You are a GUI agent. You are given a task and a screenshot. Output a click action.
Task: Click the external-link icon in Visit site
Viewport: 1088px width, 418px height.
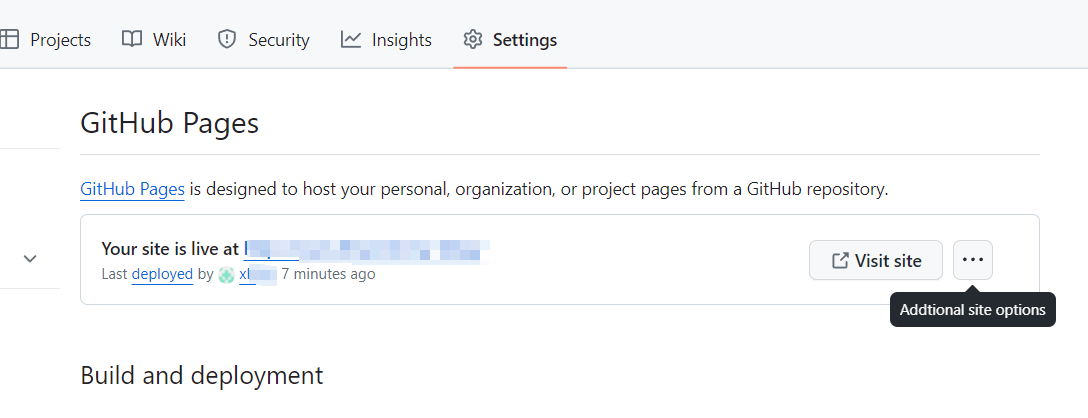[840, 261]
